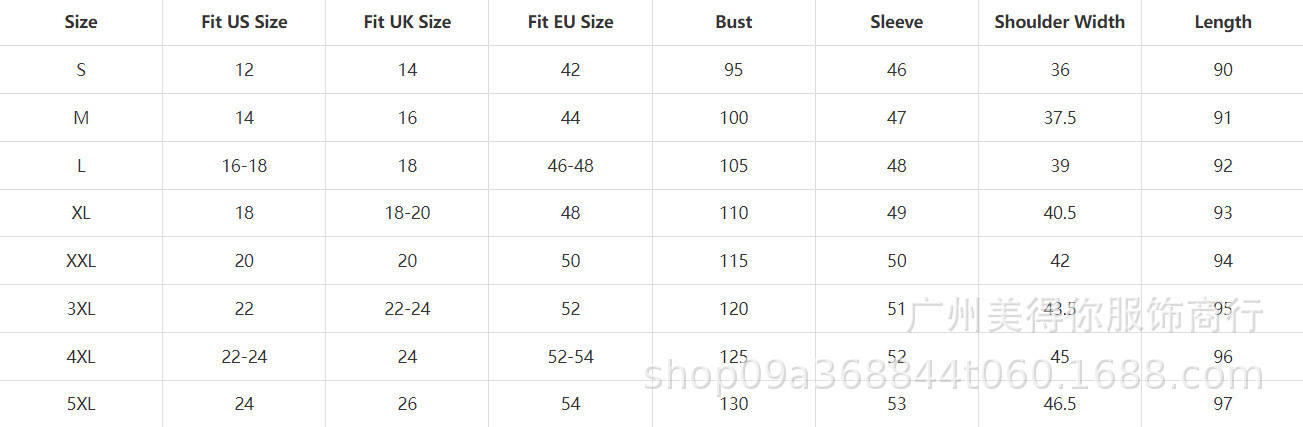This screenshot has height=427, width=1303.
Task: Select the 46-48 EU size cell
Action: pos(570,166)
